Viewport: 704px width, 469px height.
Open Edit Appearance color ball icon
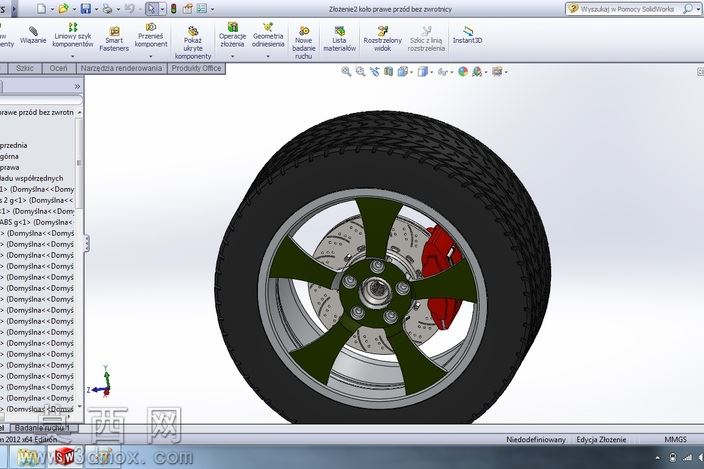pyautogui.click(x=463, y=71)
